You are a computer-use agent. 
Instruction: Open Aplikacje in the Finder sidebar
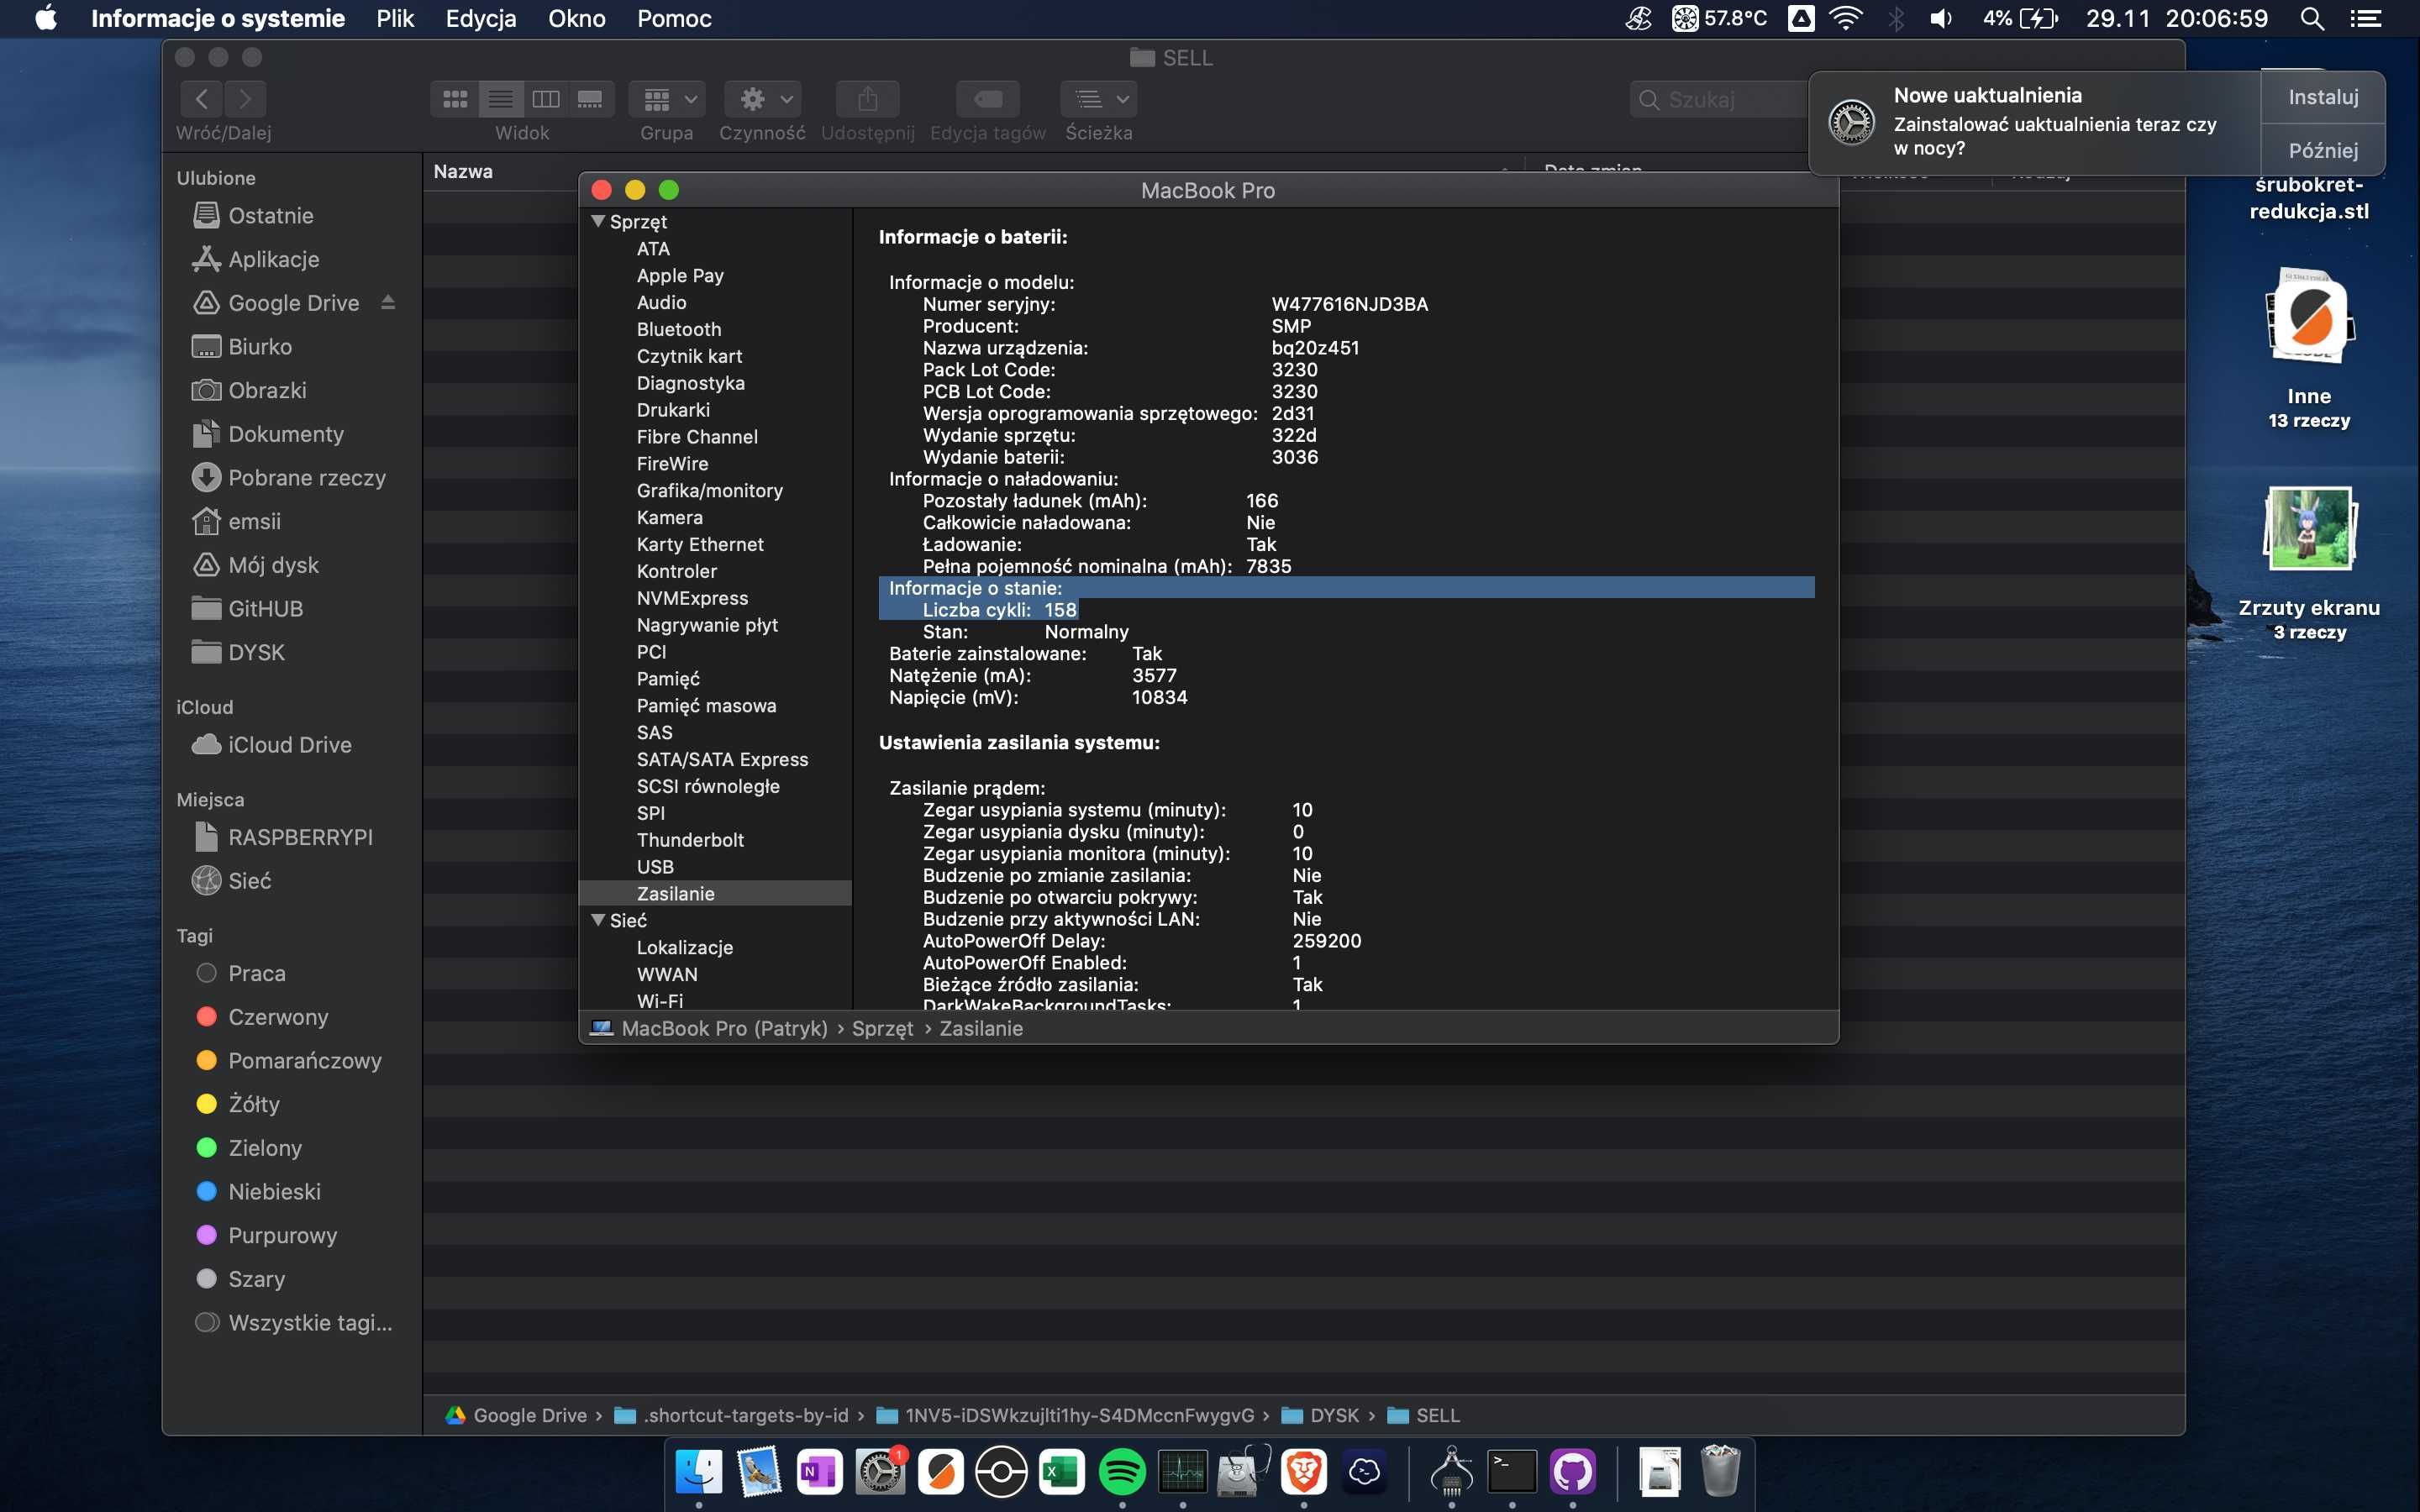click(x=292, y=259)
